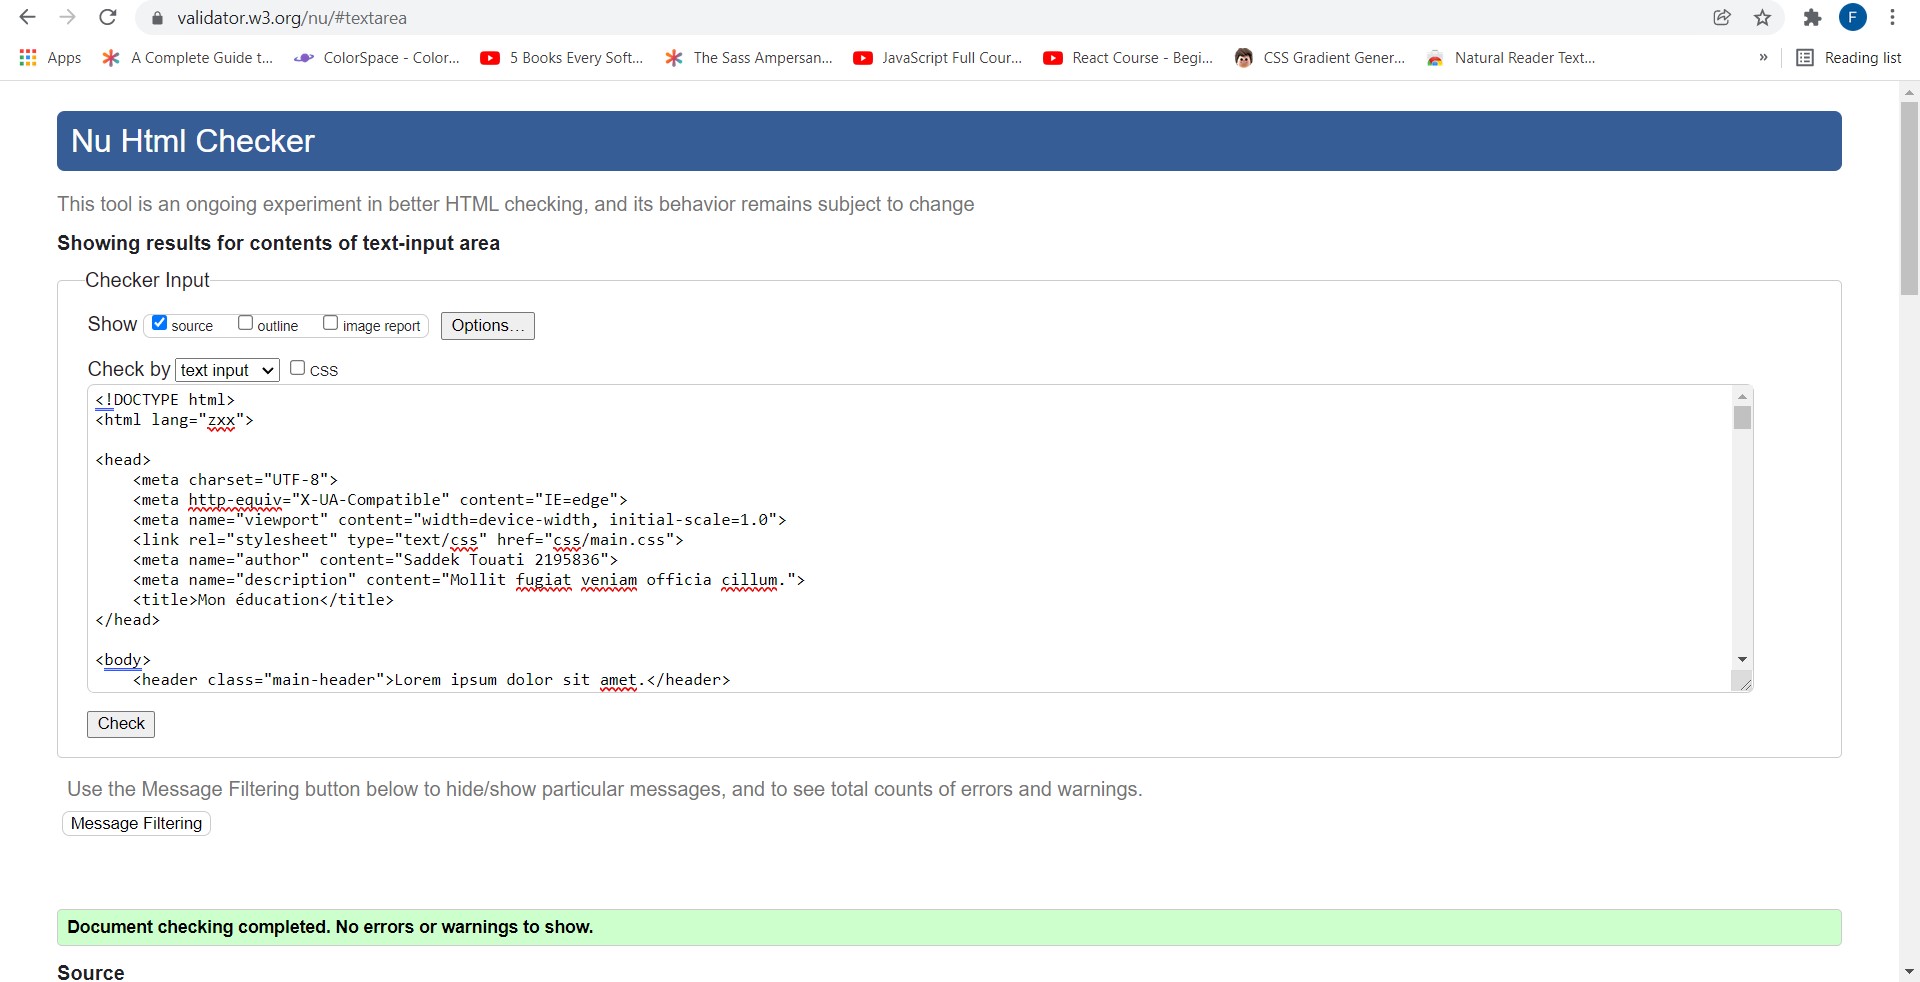Open the Check by text input dropdown
Screen dimensions: 1920x982
(227, 370)
